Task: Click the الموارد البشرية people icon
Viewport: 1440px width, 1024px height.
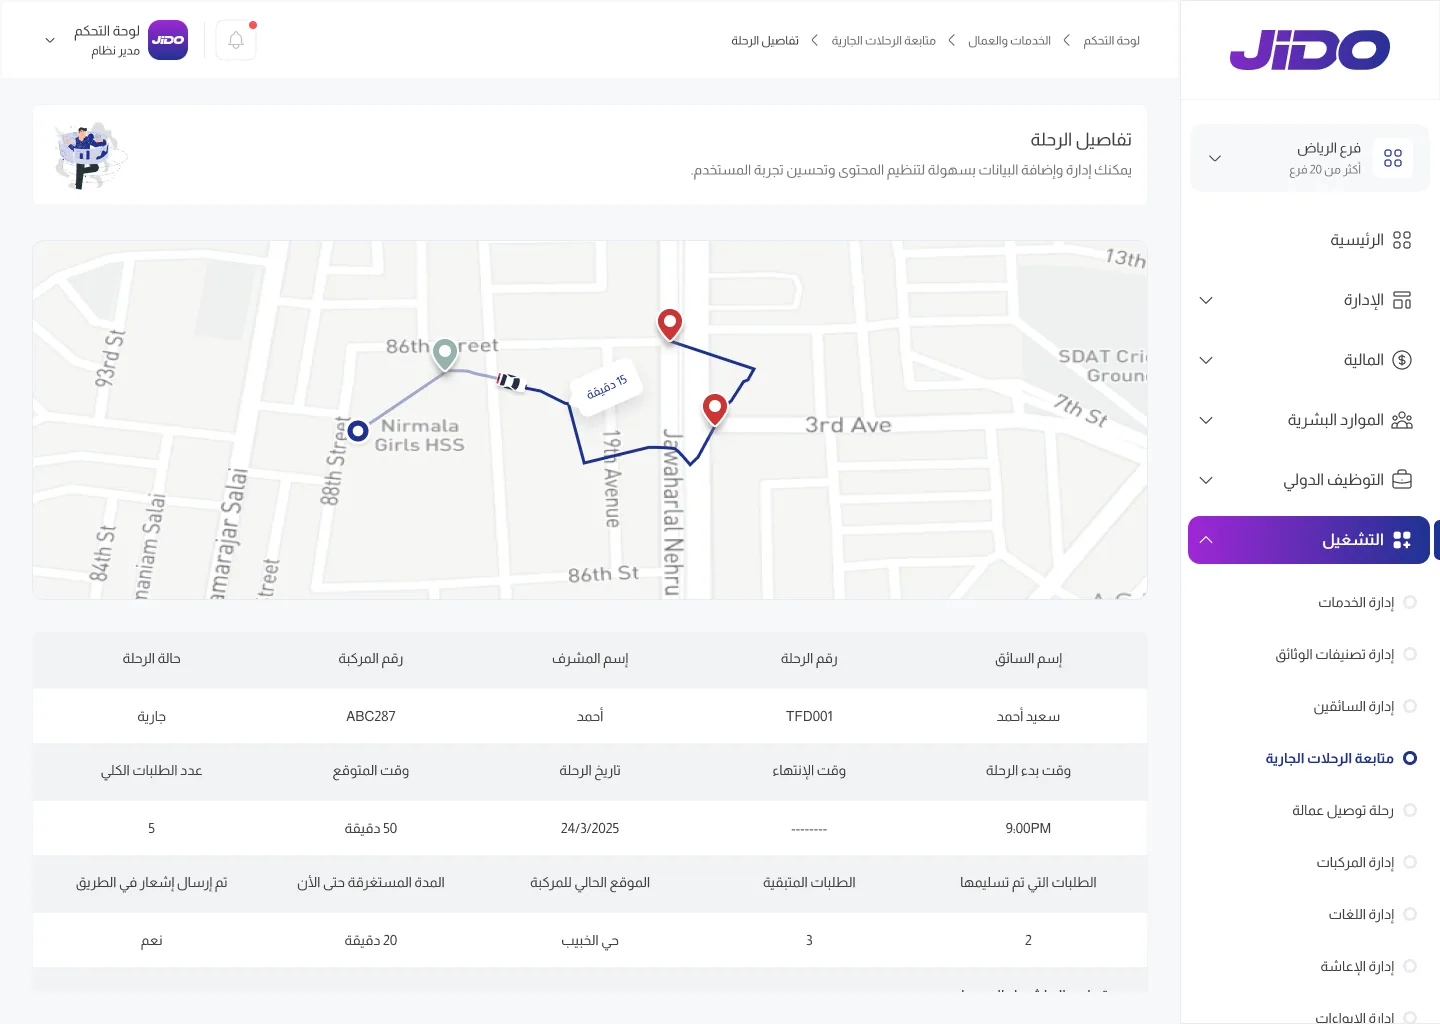Action: [x=1402, y=420]
